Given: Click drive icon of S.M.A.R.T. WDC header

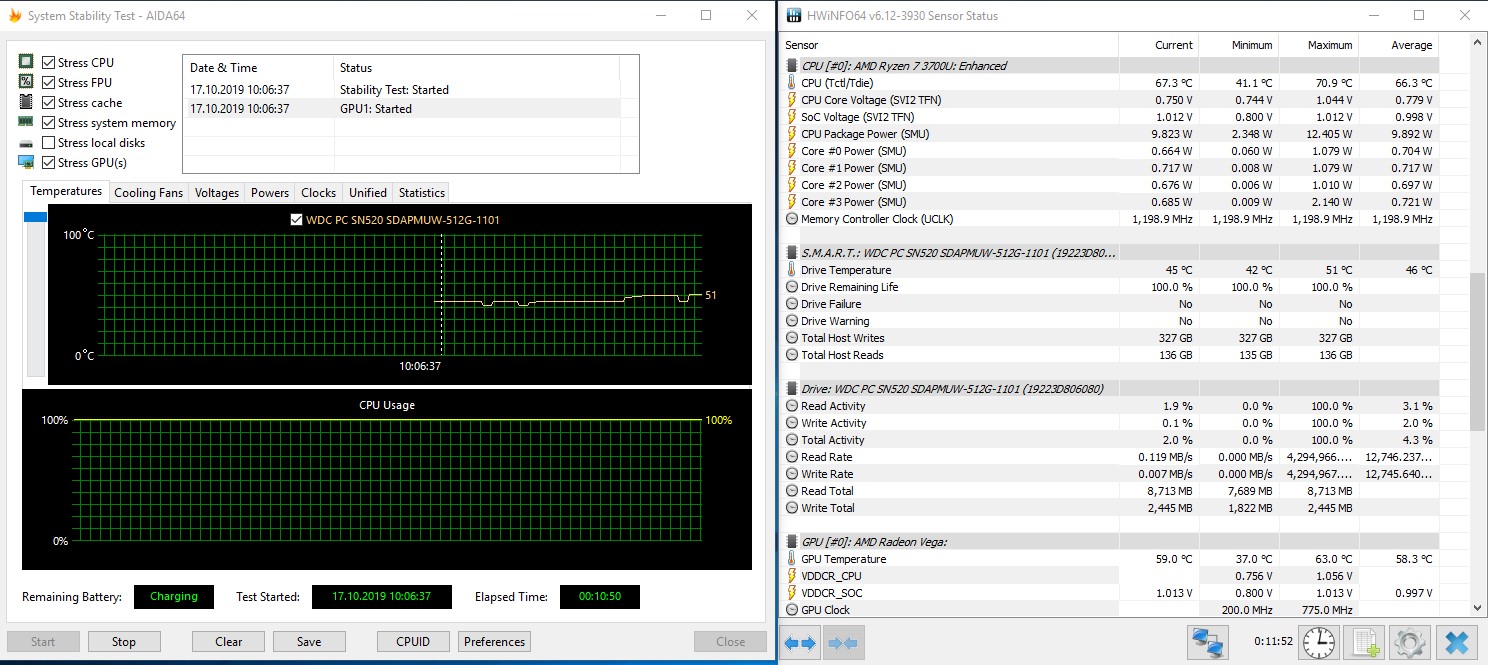Looking at the screenshot, I should pos(792,253).
